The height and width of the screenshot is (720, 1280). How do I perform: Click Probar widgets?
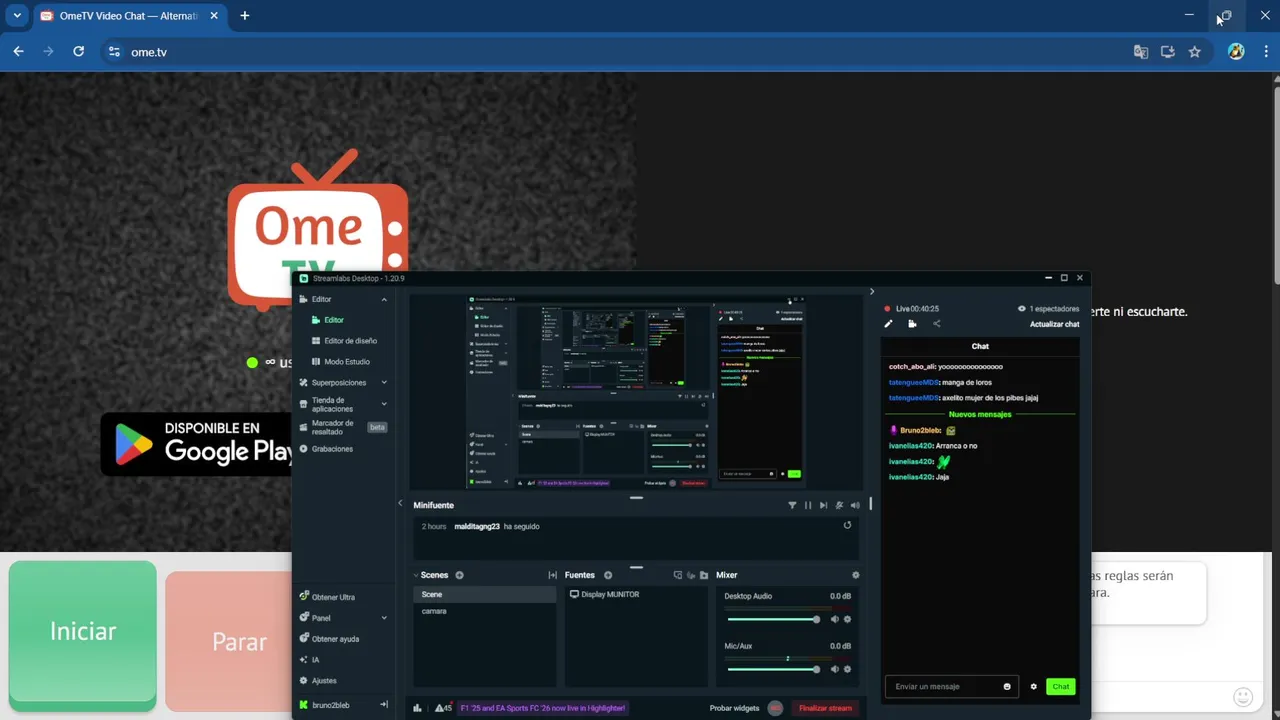tap(735, 708)
